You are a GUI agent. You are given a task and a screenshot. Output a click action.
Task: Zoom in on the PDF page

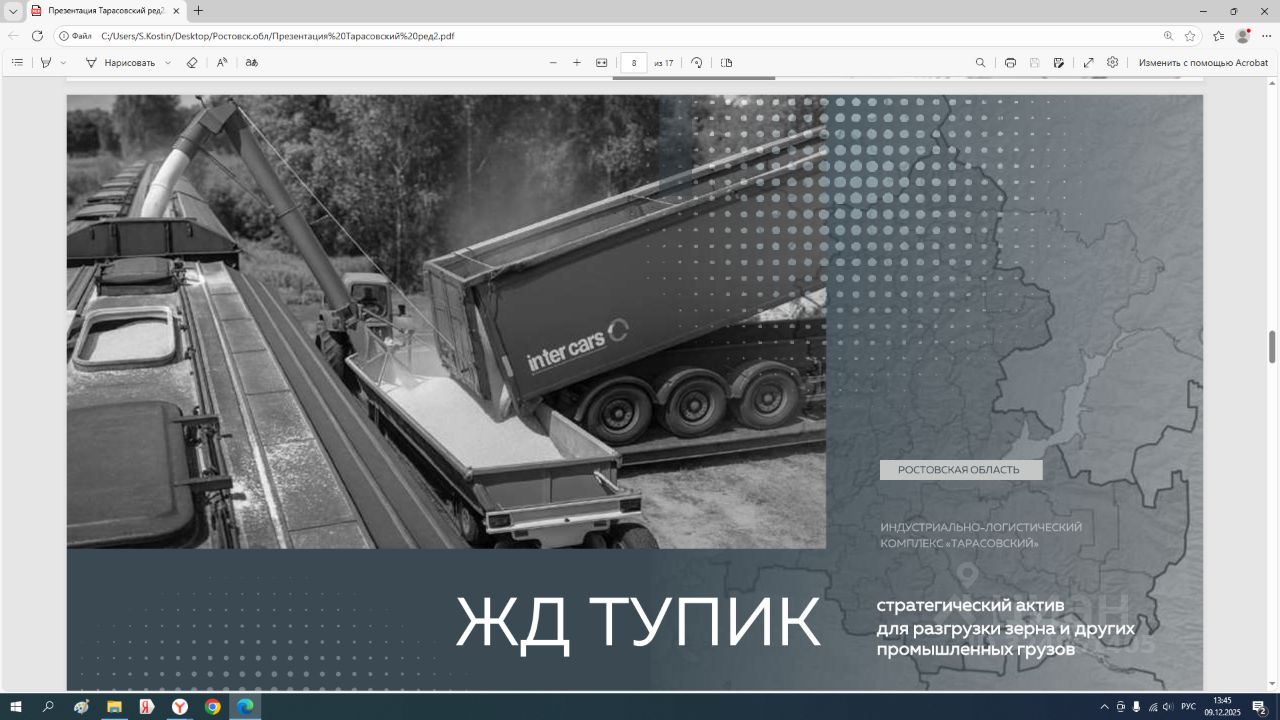coord(577,62)
